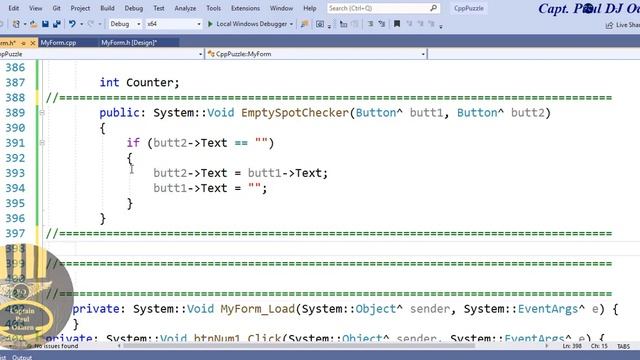Switch to the MyForm.h [Design] tab
This screenshot has width=640, height=360.
(x=129, y=42)
